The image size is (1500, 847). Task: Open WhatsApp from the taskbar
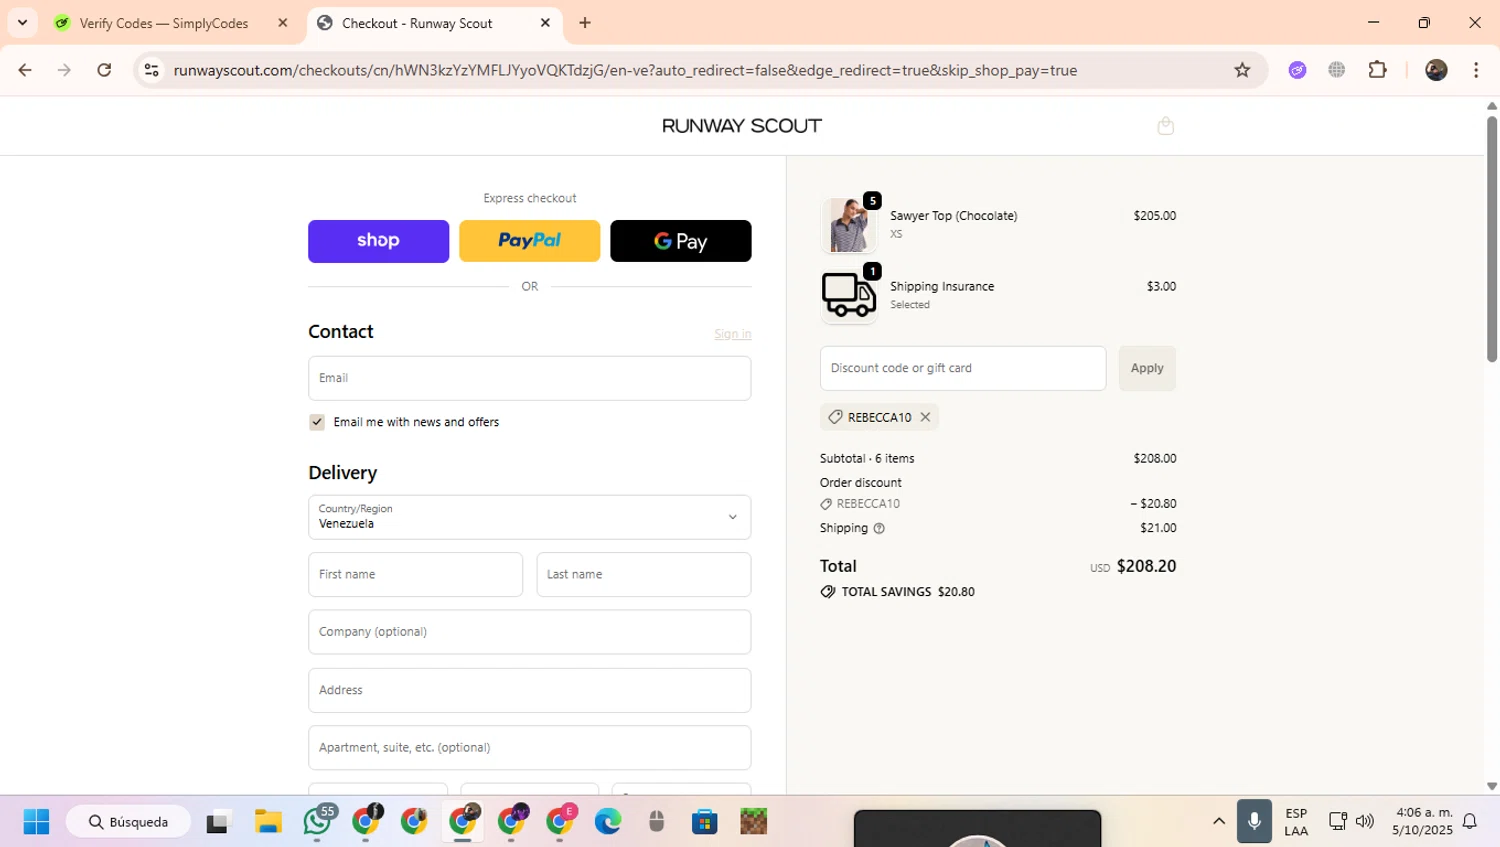tap(317, 822)
